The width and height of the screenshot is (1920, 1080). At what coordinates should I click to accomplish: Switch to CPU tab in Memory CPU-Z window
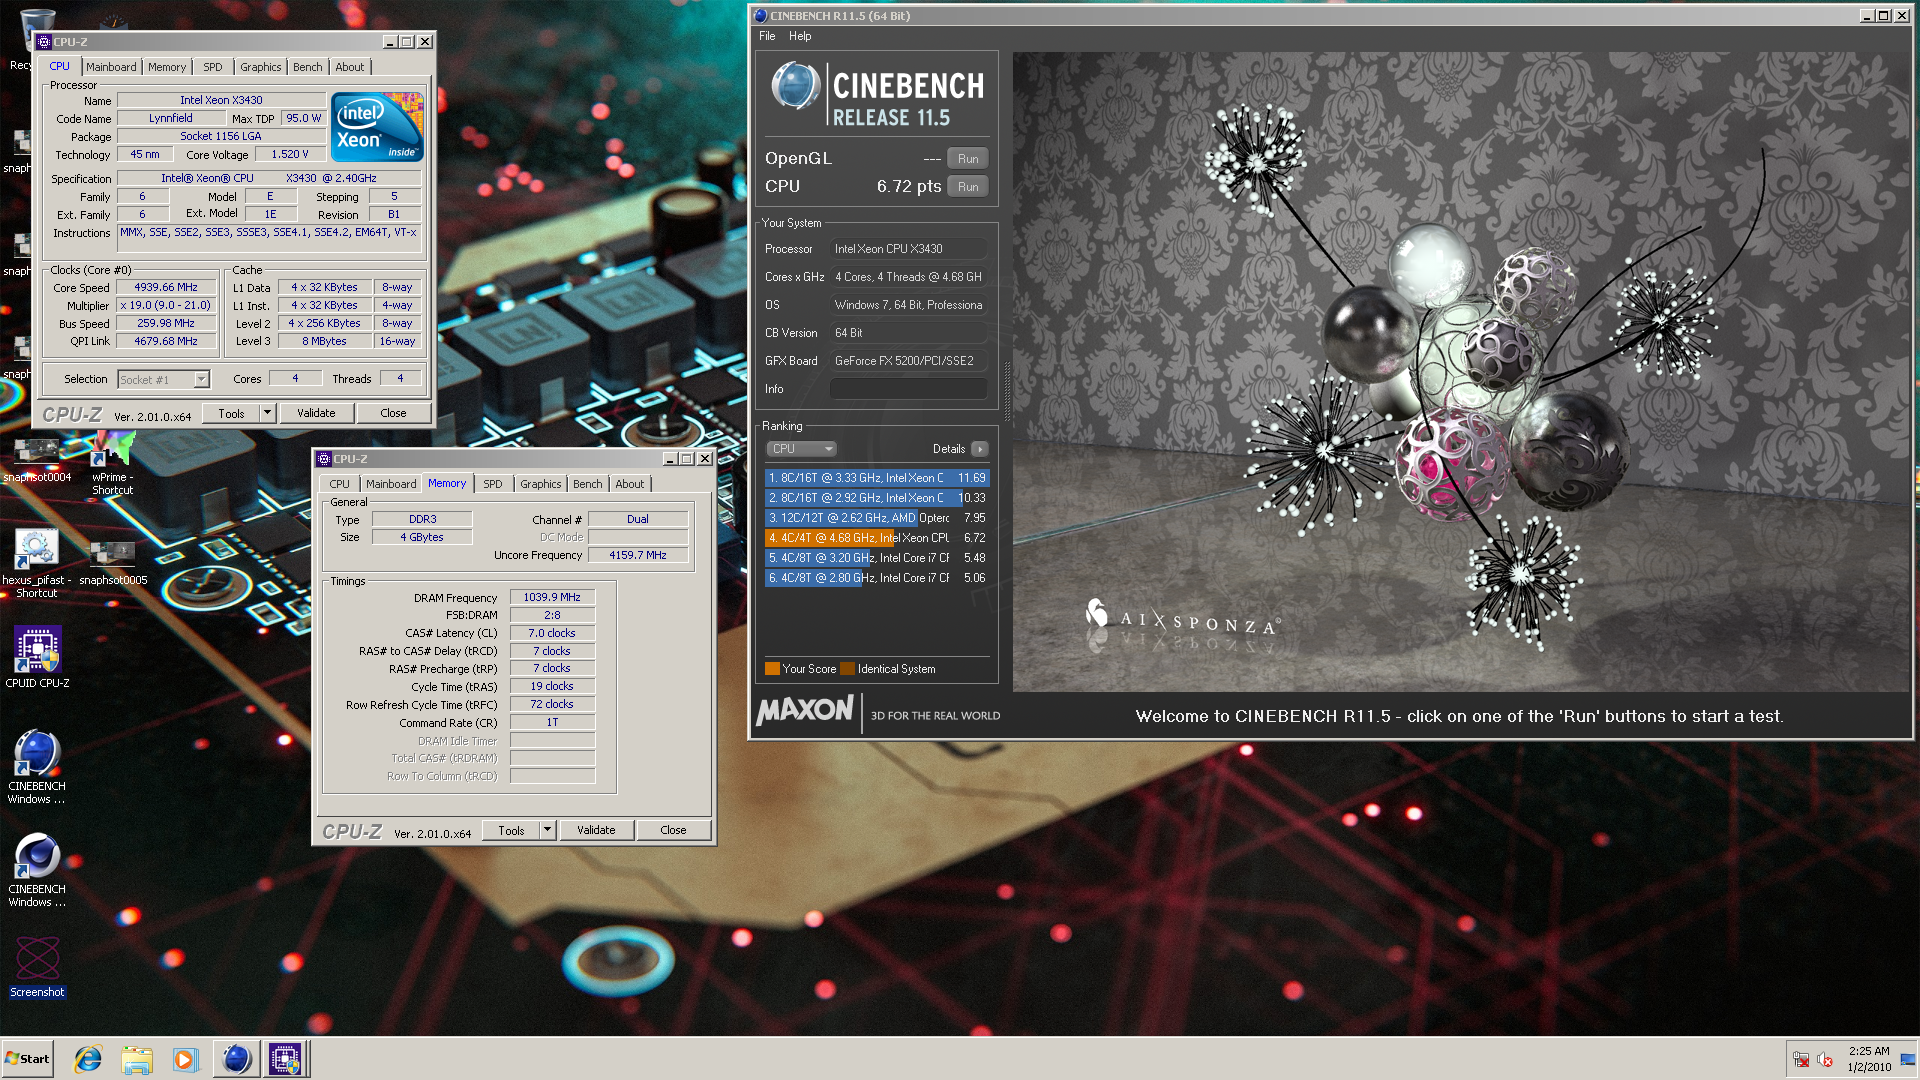point(340,484)
